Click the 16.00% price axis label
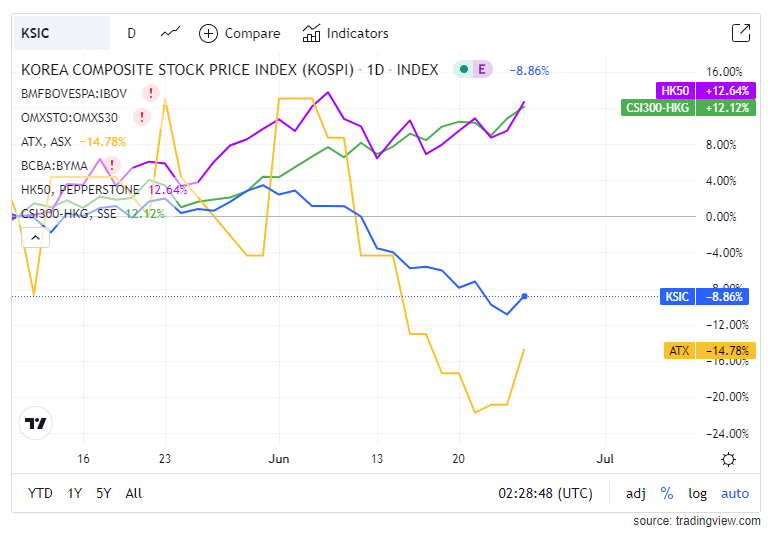Image resolution: width=768 pixels, height=536 pixels. click(724, 72)
